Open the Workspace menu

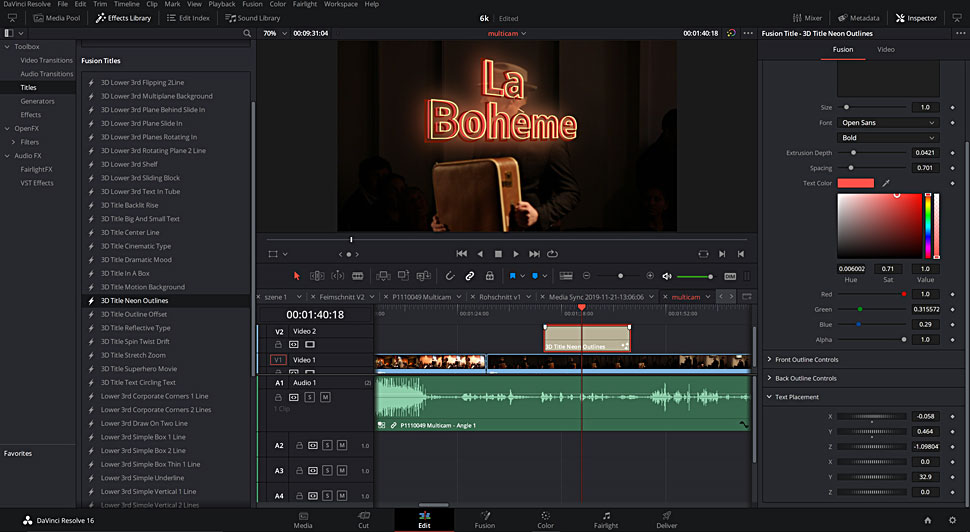[340, 4]
